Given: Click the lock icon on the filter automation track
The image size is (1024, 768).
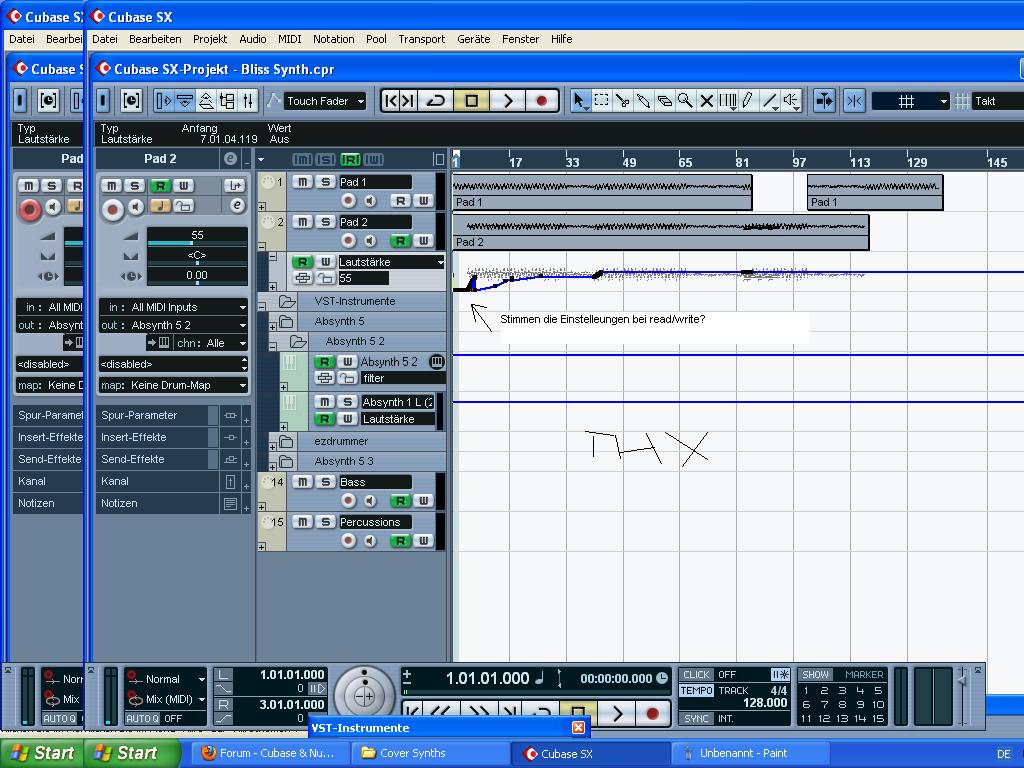Looking at the screenshot, I should click(347, 378).
